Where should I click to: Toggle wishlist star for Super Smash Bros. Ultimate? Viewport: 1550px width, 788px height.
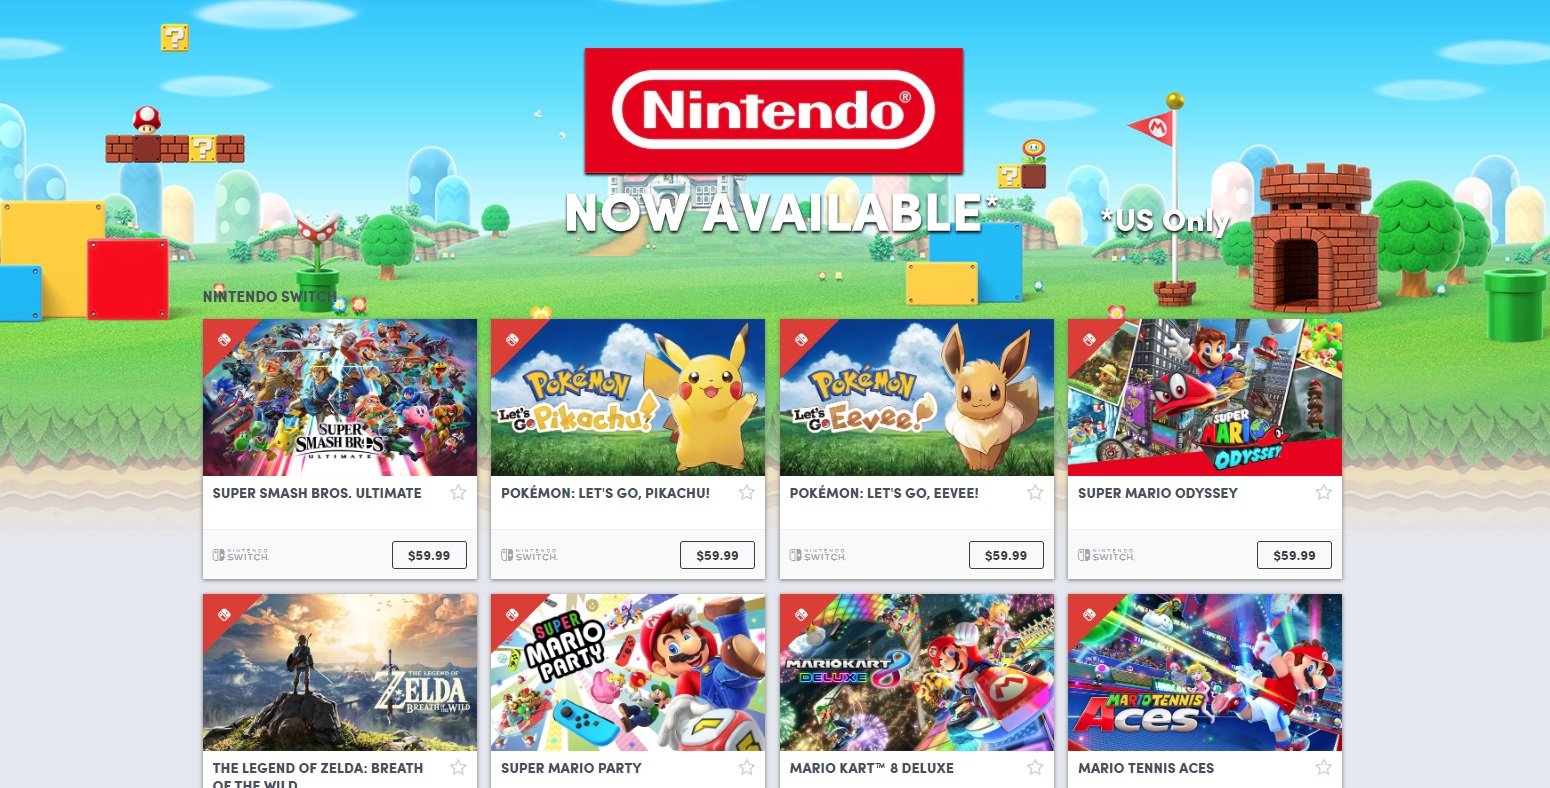[458, 492]
